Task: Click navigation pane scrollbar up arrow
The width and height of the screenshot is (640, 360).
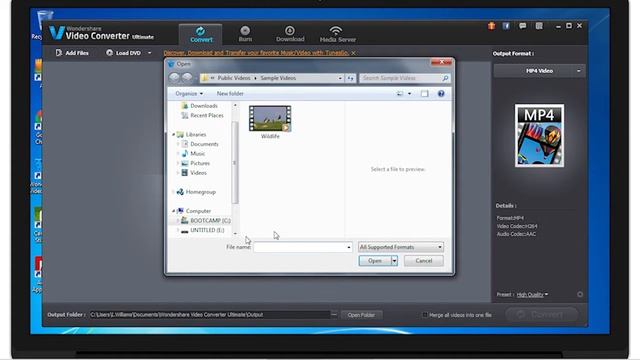Action: 235,105
